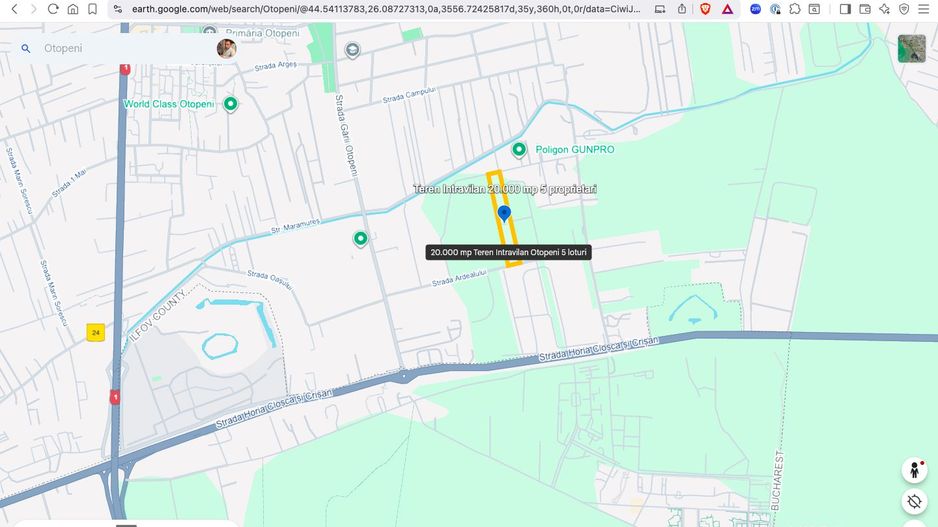Click the browser forward arrow
This screenshot has height=527, width=938.
click(34, 9)
